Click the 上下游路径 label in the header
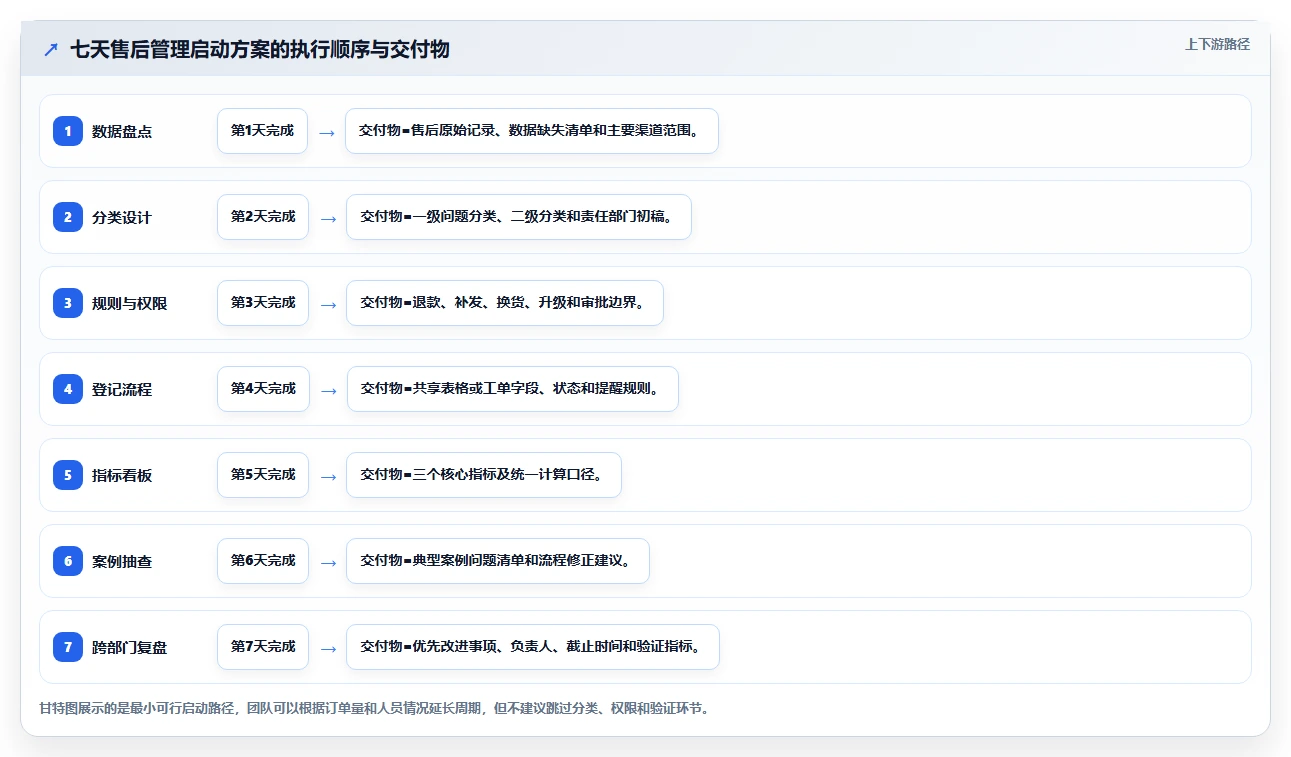Viewport: 1291px width, 757px height. pyautogui.click(x=1217, y=44)
